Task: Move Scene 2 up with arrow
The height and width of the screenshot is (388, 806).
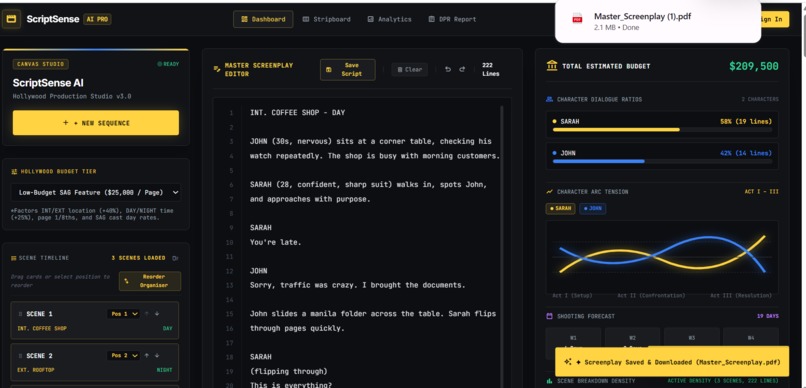Action: pyautogui.click(x=146, y=356)
